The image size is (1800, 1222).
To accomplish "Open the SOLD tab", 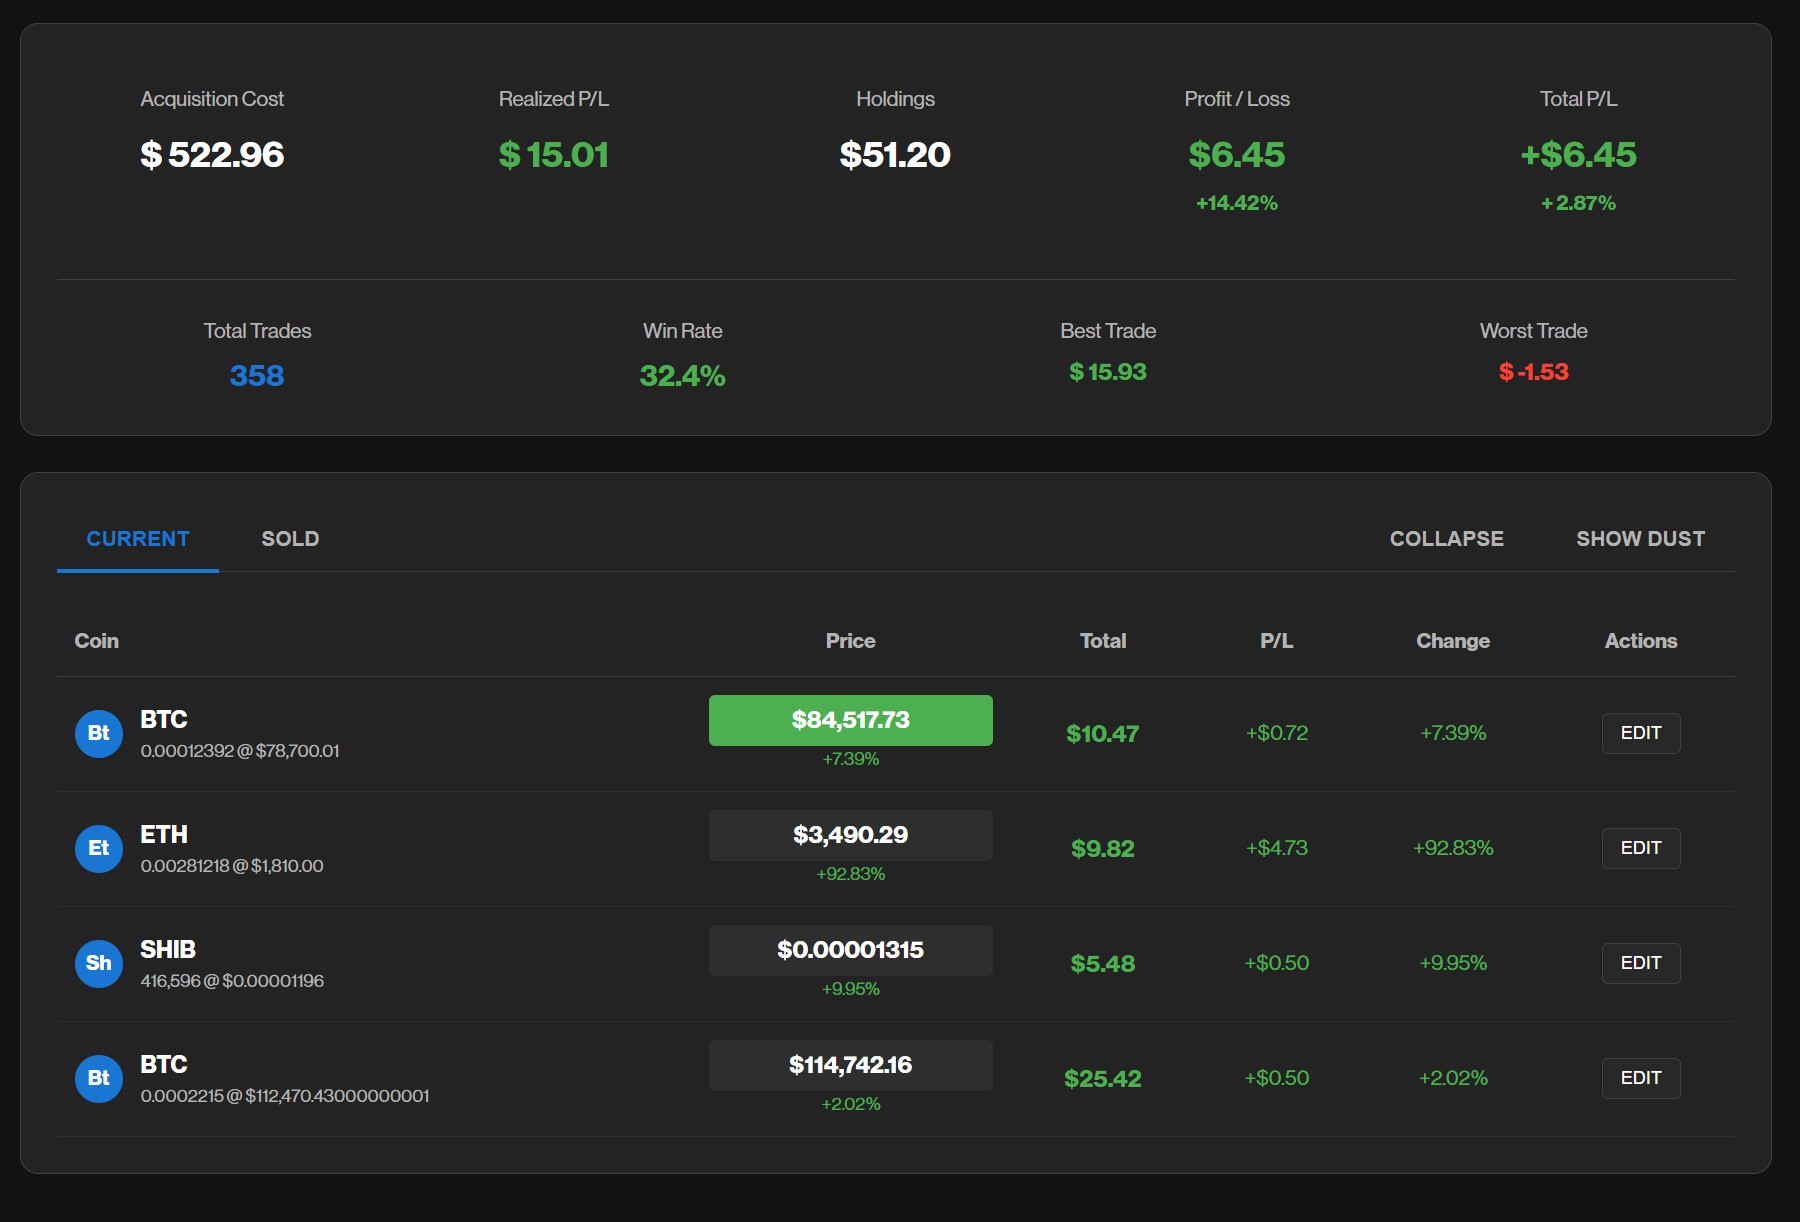I will click(x=290, y=539).
